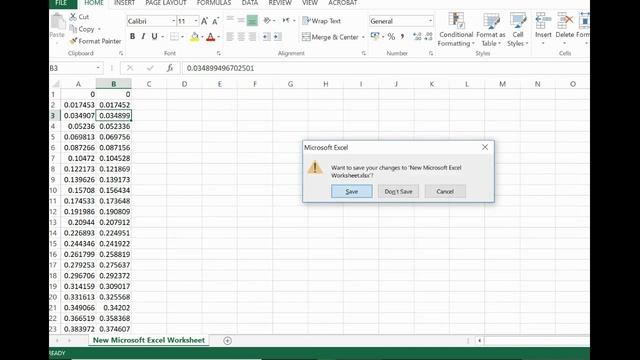
Task: Toggle Center alignment
Action: click(x=241, y=37)
